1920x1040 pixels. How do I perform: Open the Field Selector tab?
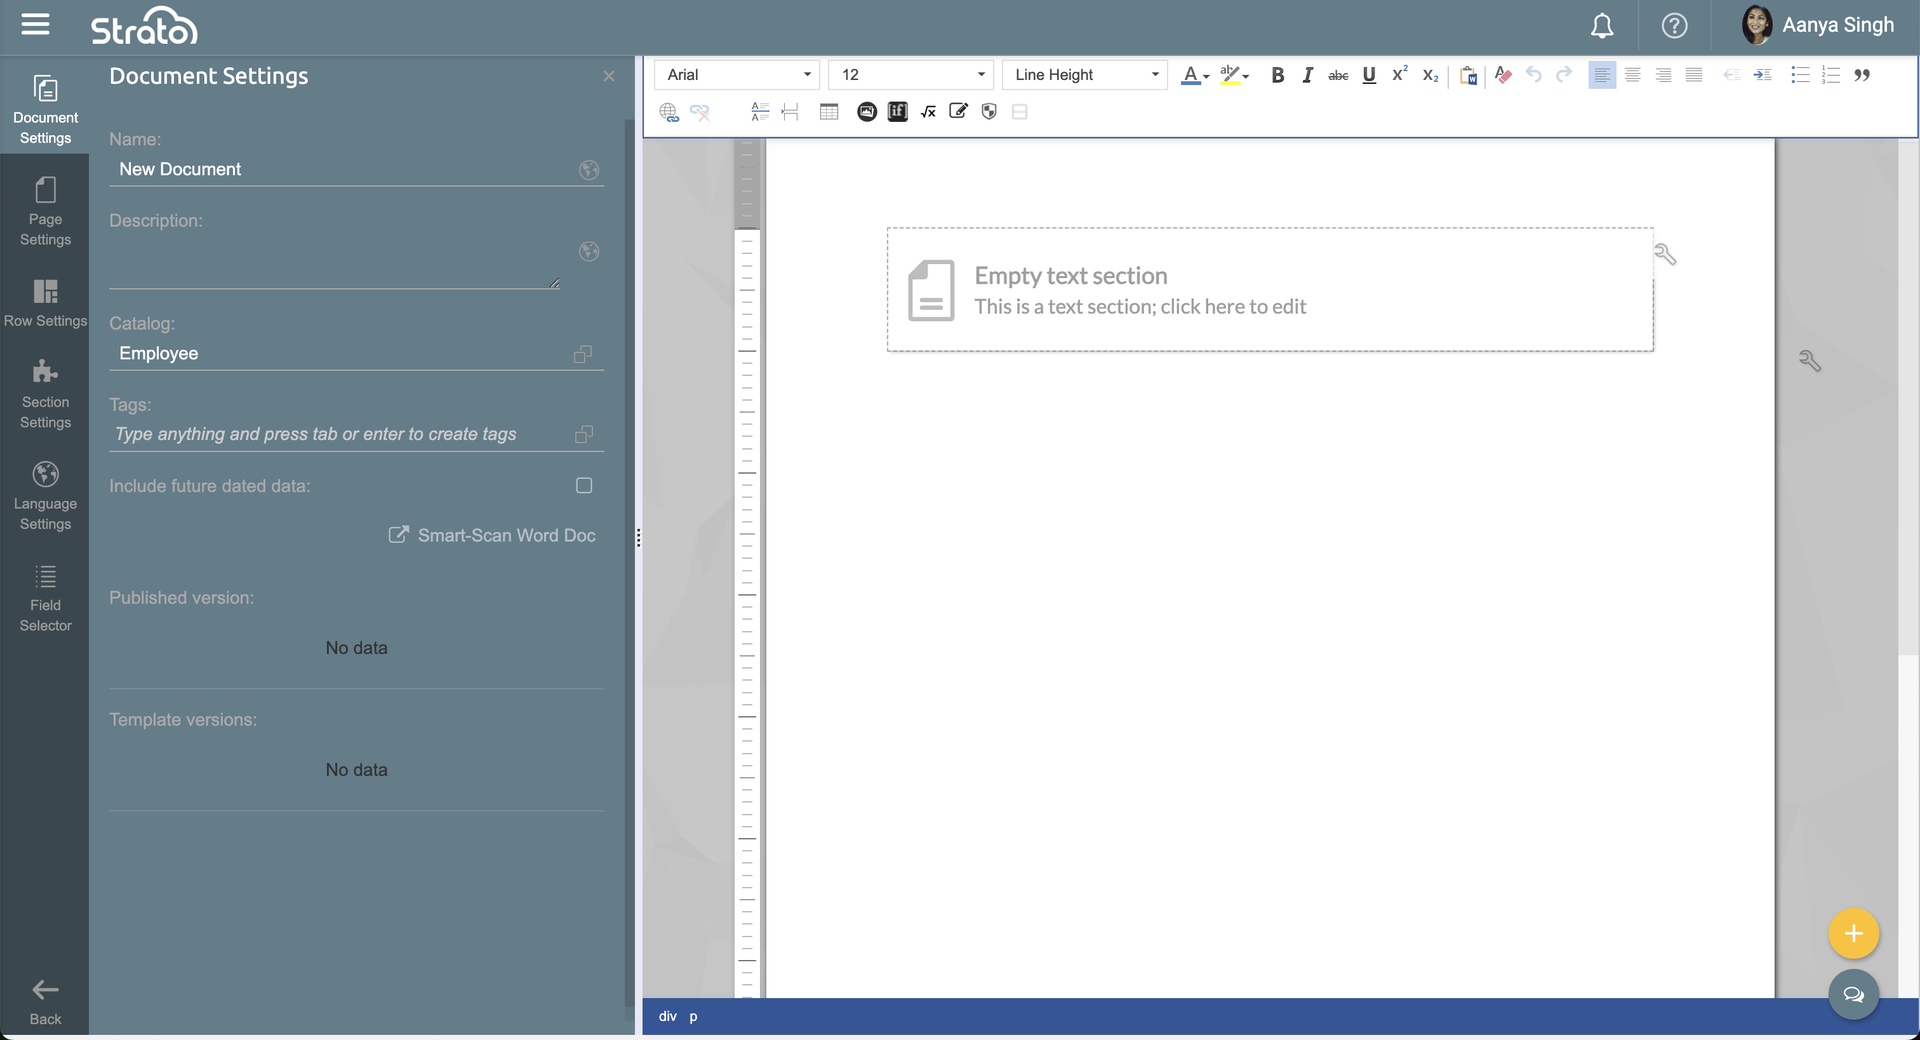(x=45, y=598)
